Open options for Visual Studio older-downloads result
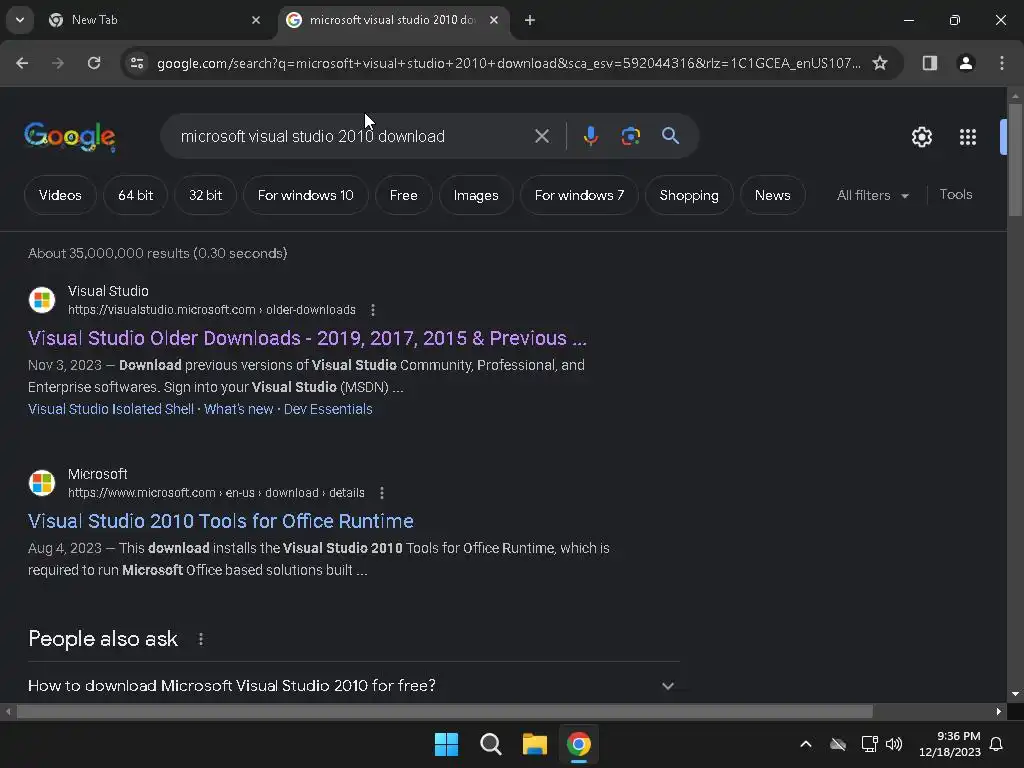 coord(373,310)
